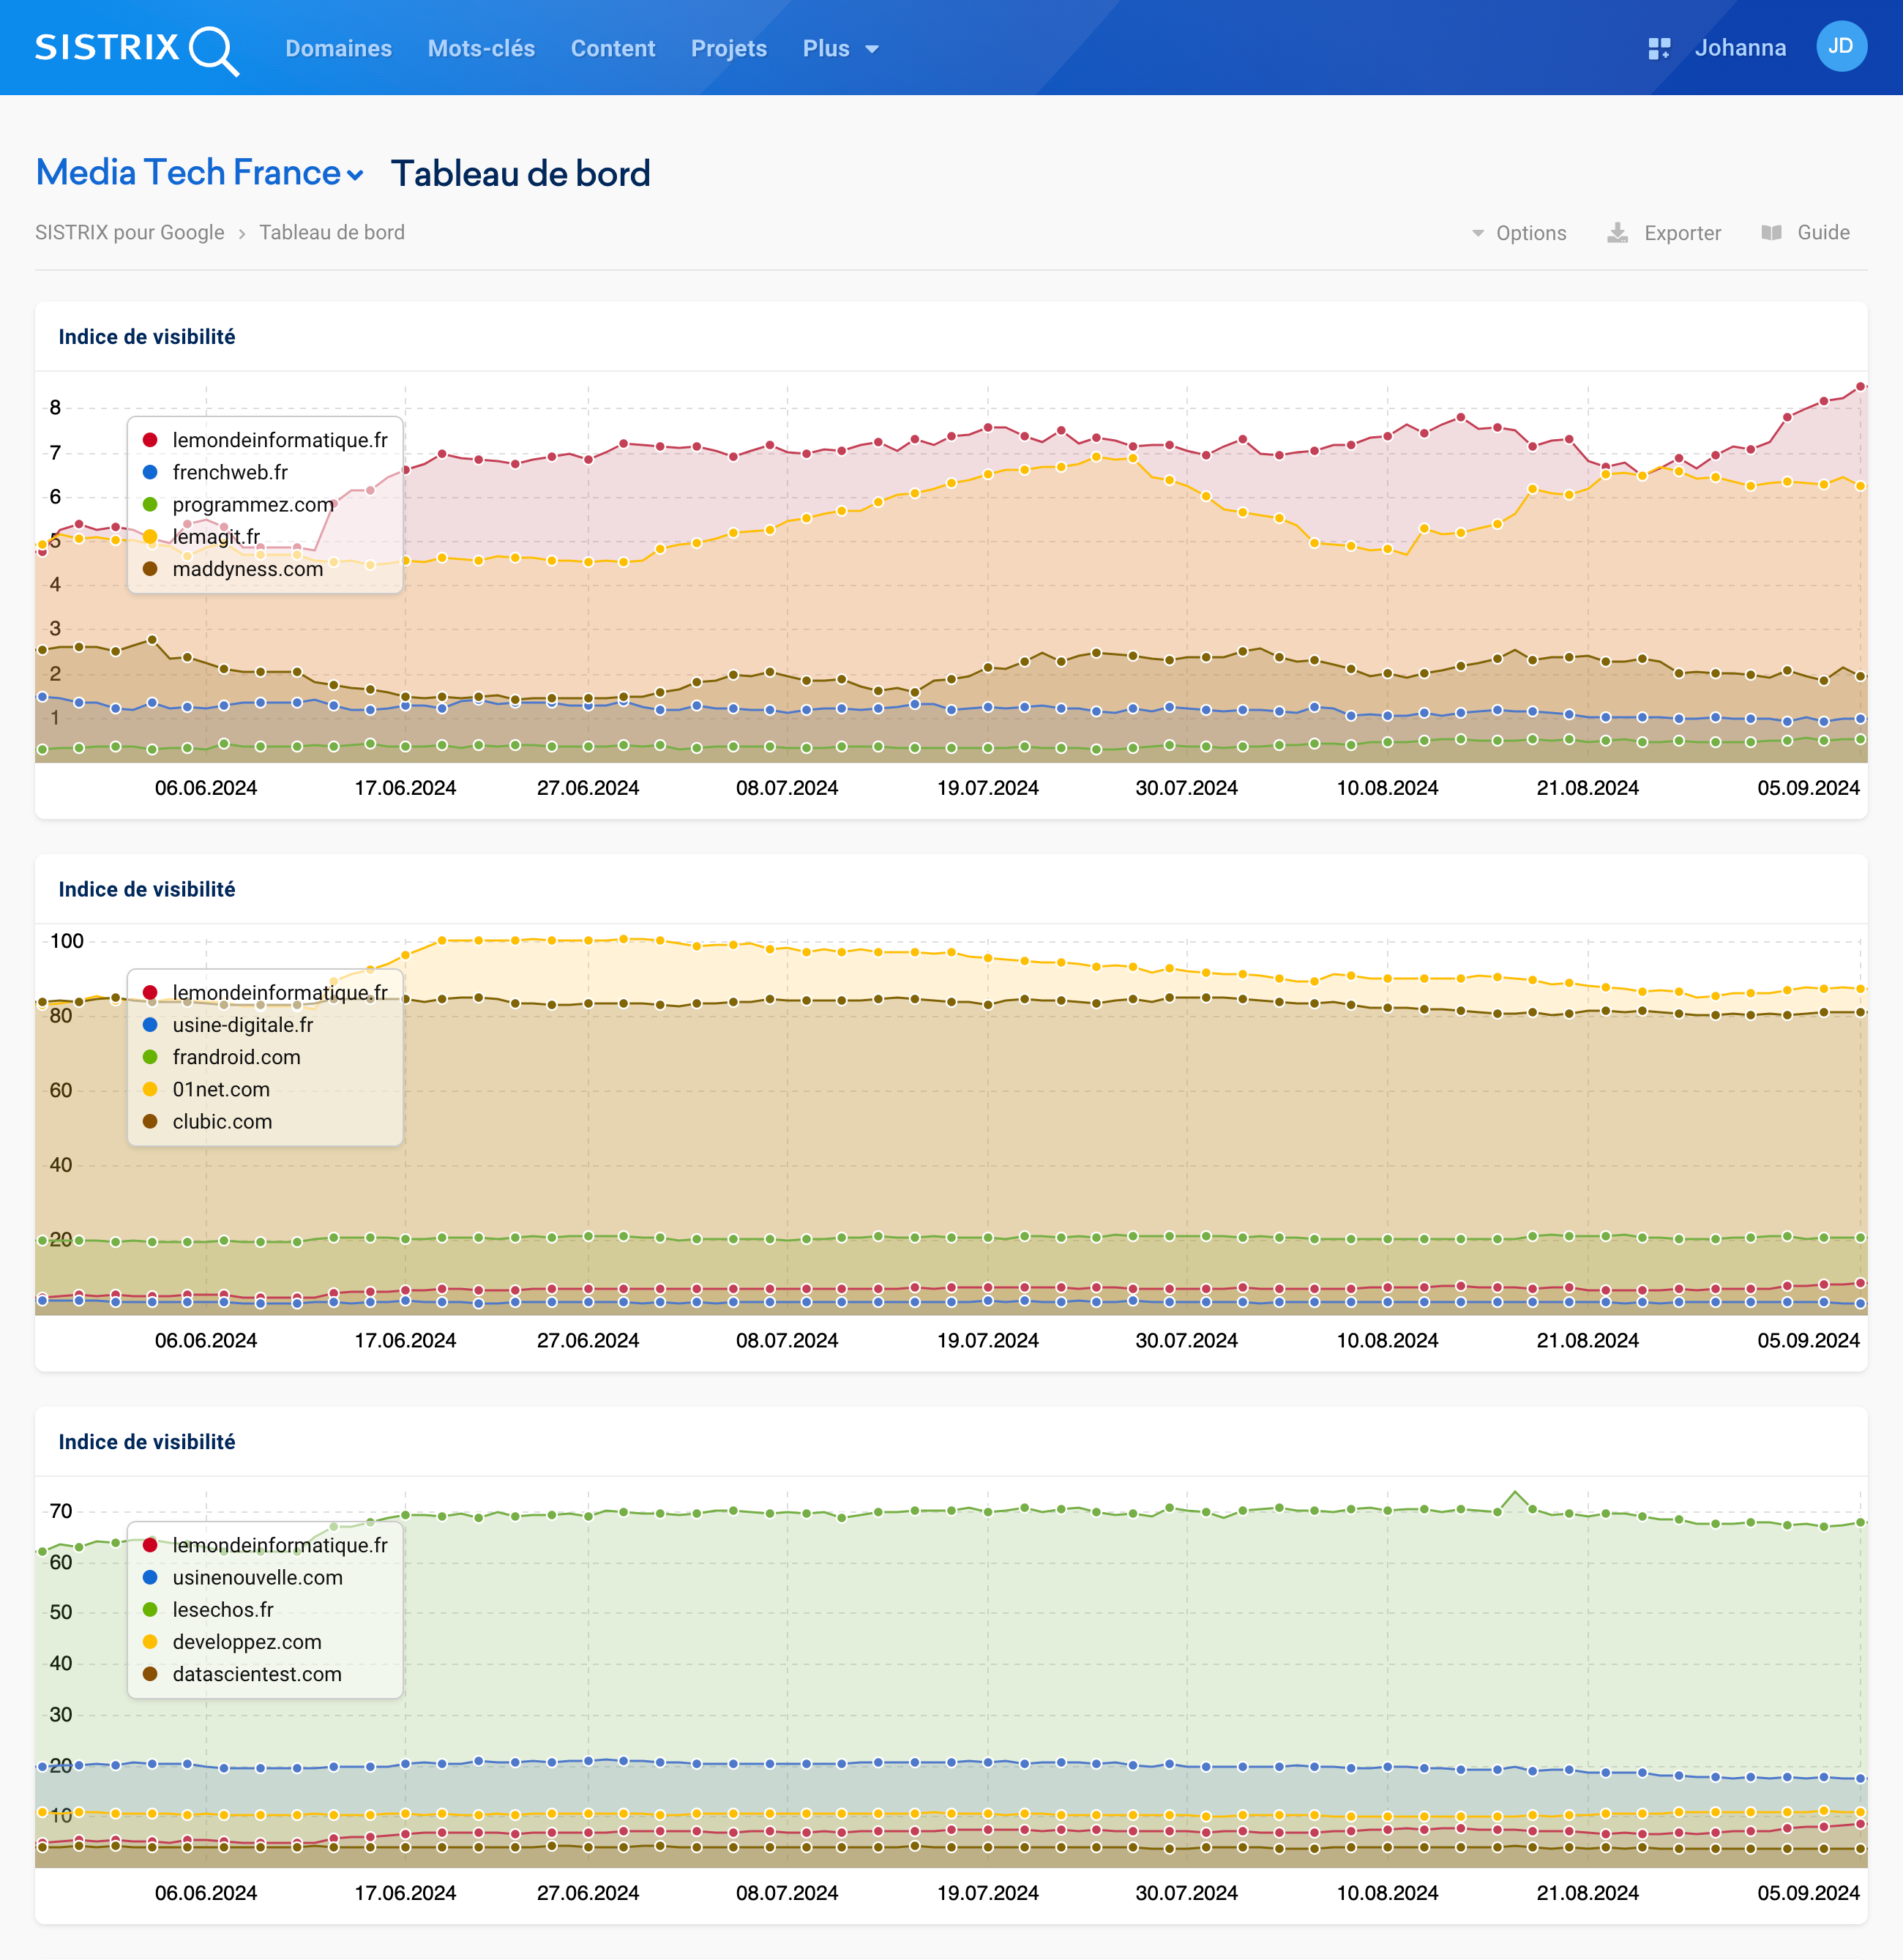Click the blue usinenouvelle.com legend swatch
The height and width of the screenshot is (1960, 1903).
(150, 1577)
